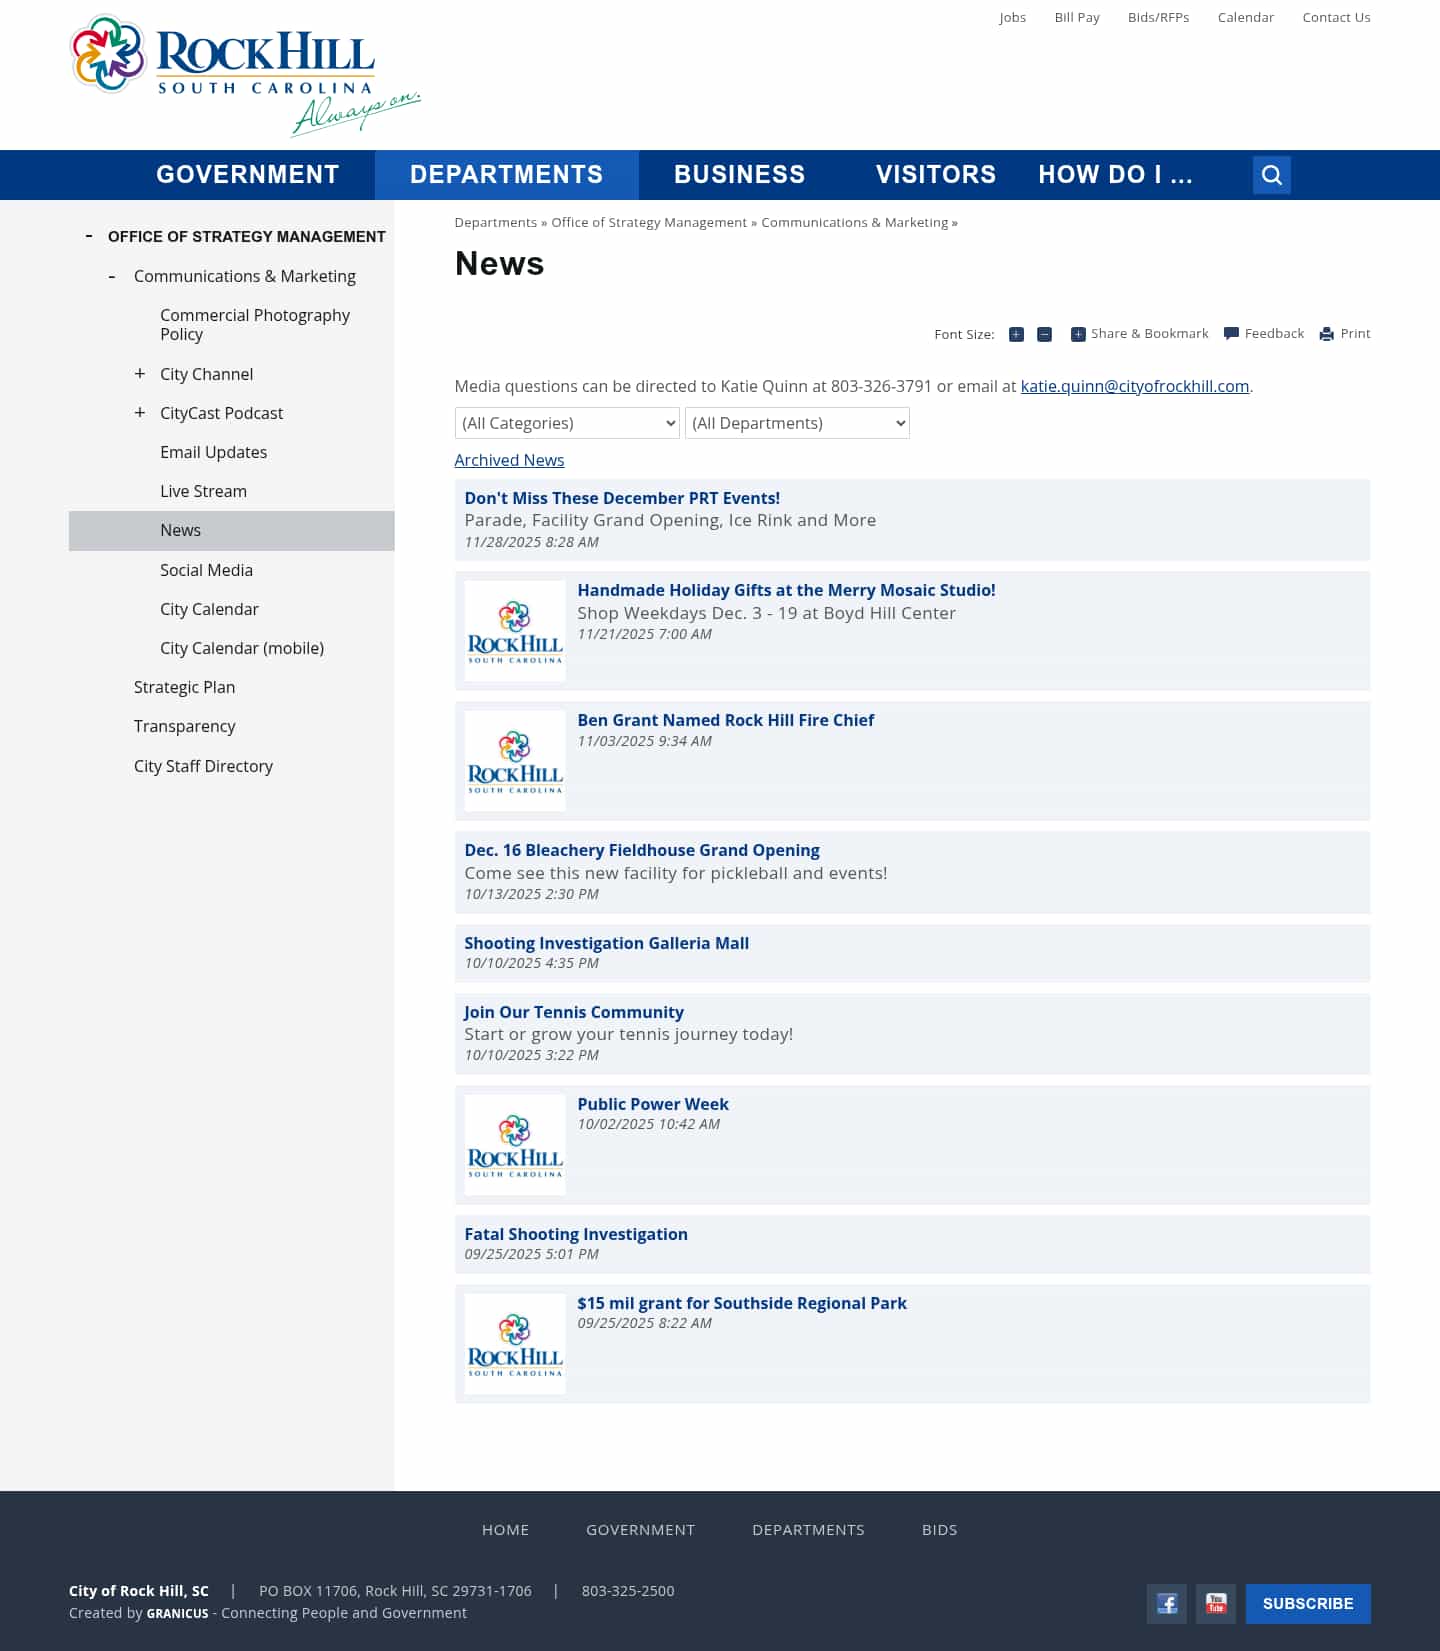1440x1651 pixels.
Task: Click Departments in the breadcrumb
Action: (x=495, y=222)
